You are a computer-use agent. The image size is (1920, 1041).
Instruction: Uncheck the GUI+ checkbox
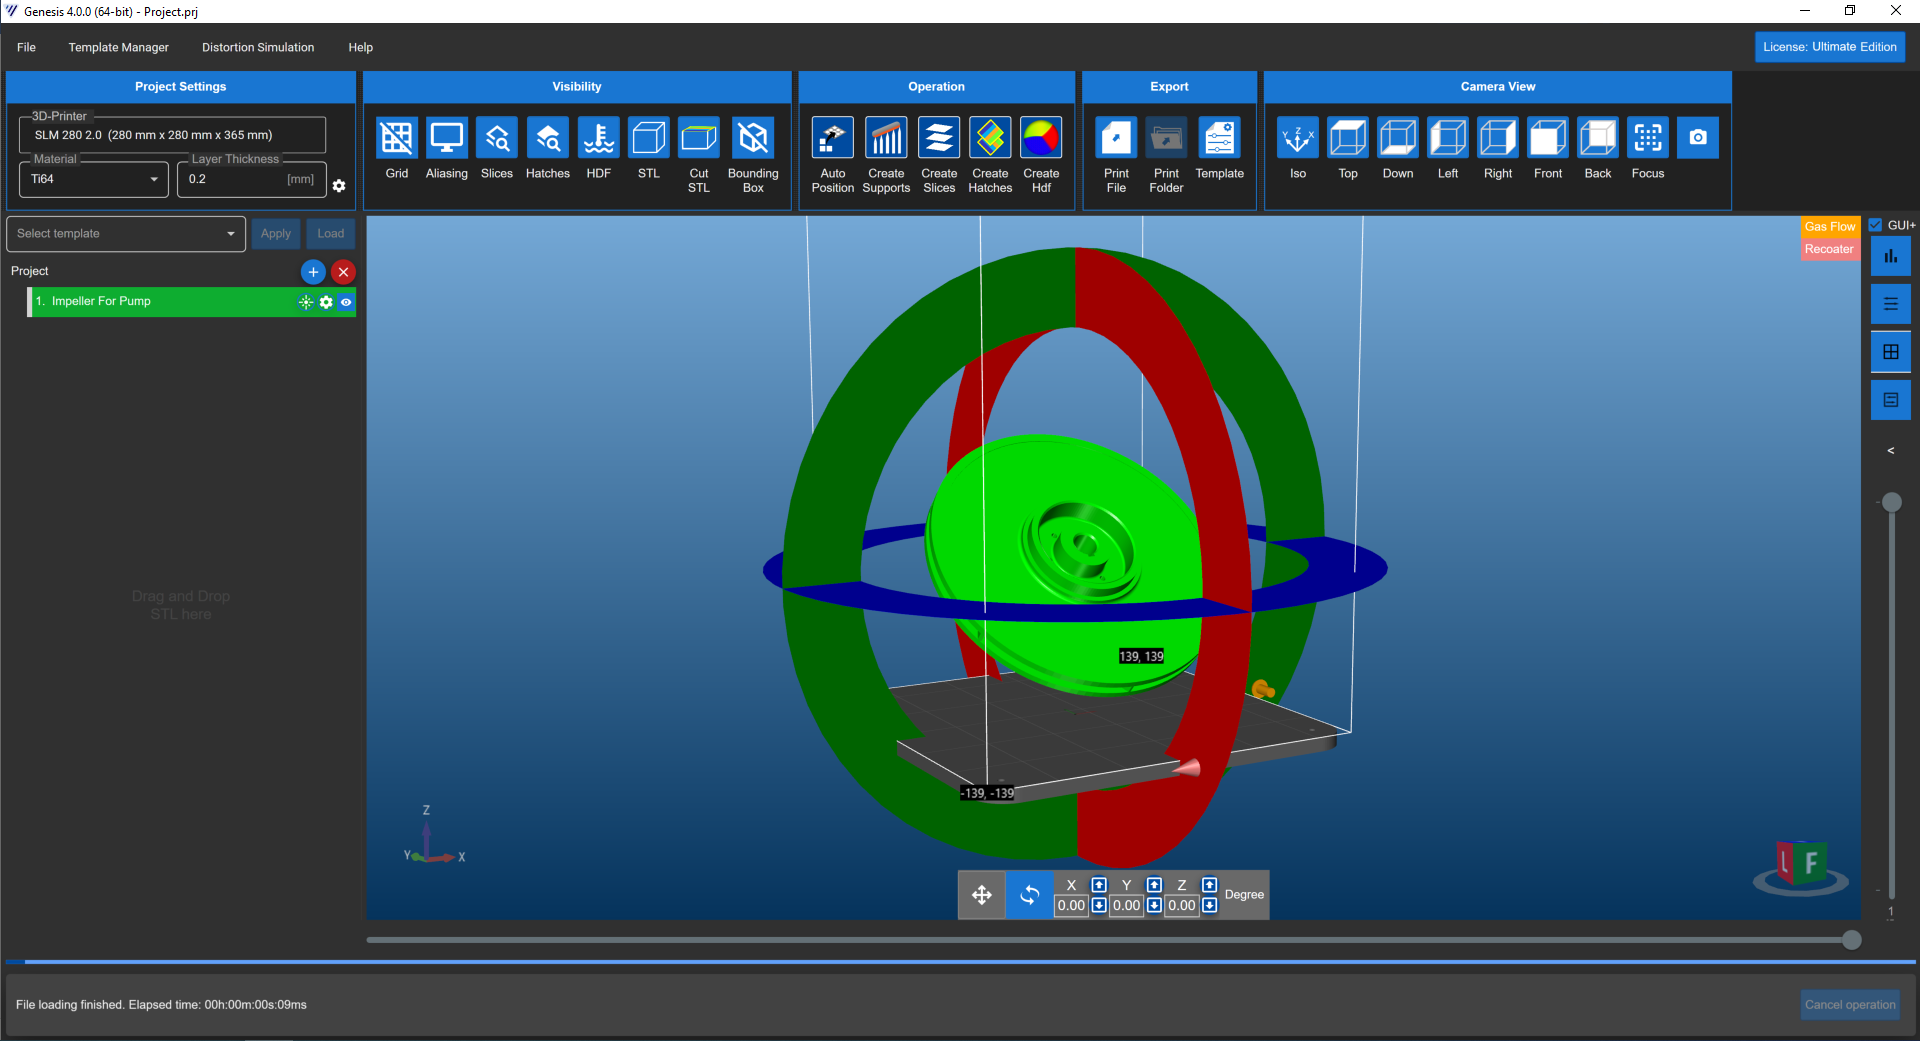[1876, 225]
